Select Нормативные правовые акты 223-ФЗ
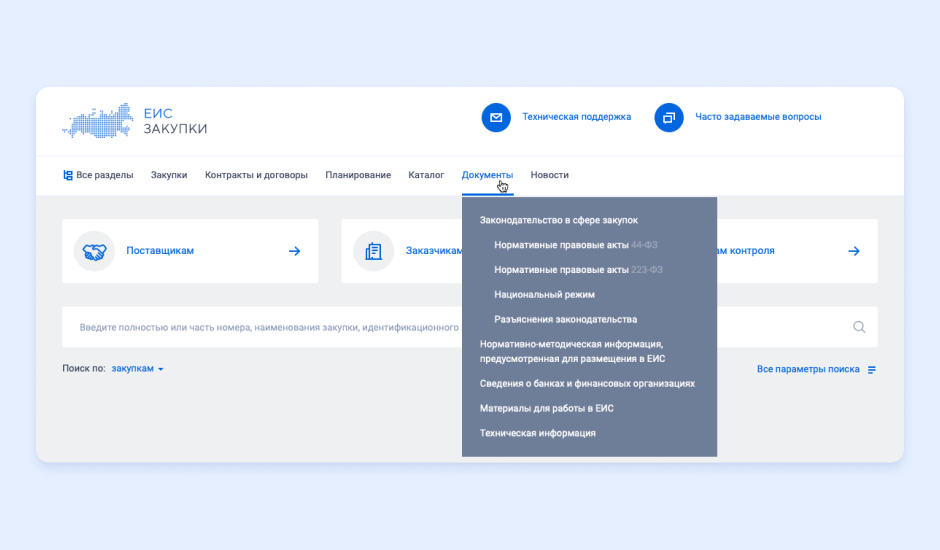Screen dimensions: 940x550 click(x=579, y=270)
